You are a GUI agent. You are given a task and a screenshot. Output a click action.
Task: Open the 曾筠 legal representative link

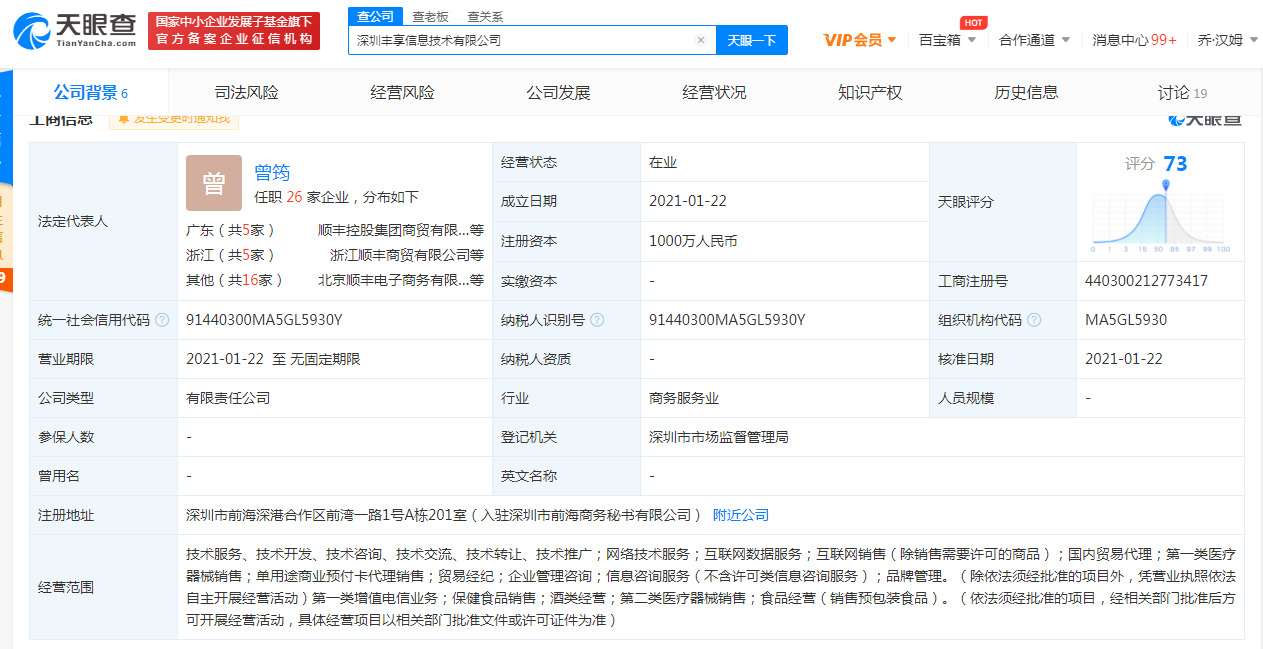pos(272,172)
